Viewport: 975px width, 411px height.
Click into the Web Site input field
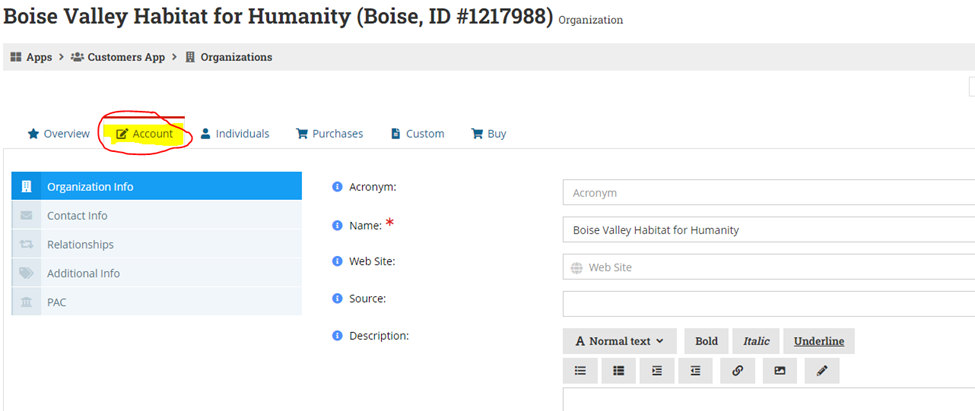[x=769, y=267]
